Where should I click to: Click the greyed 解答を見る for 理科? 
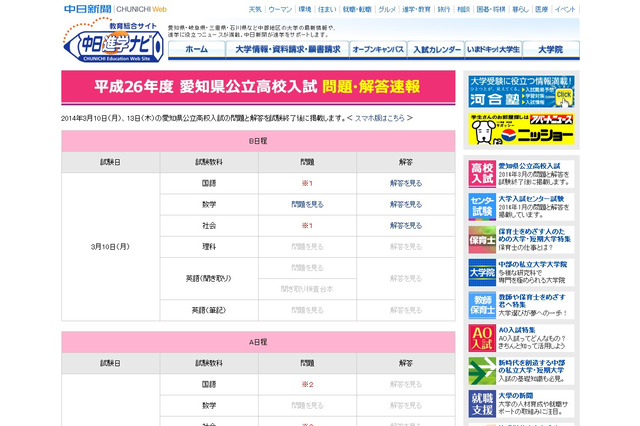pos(406,247)
